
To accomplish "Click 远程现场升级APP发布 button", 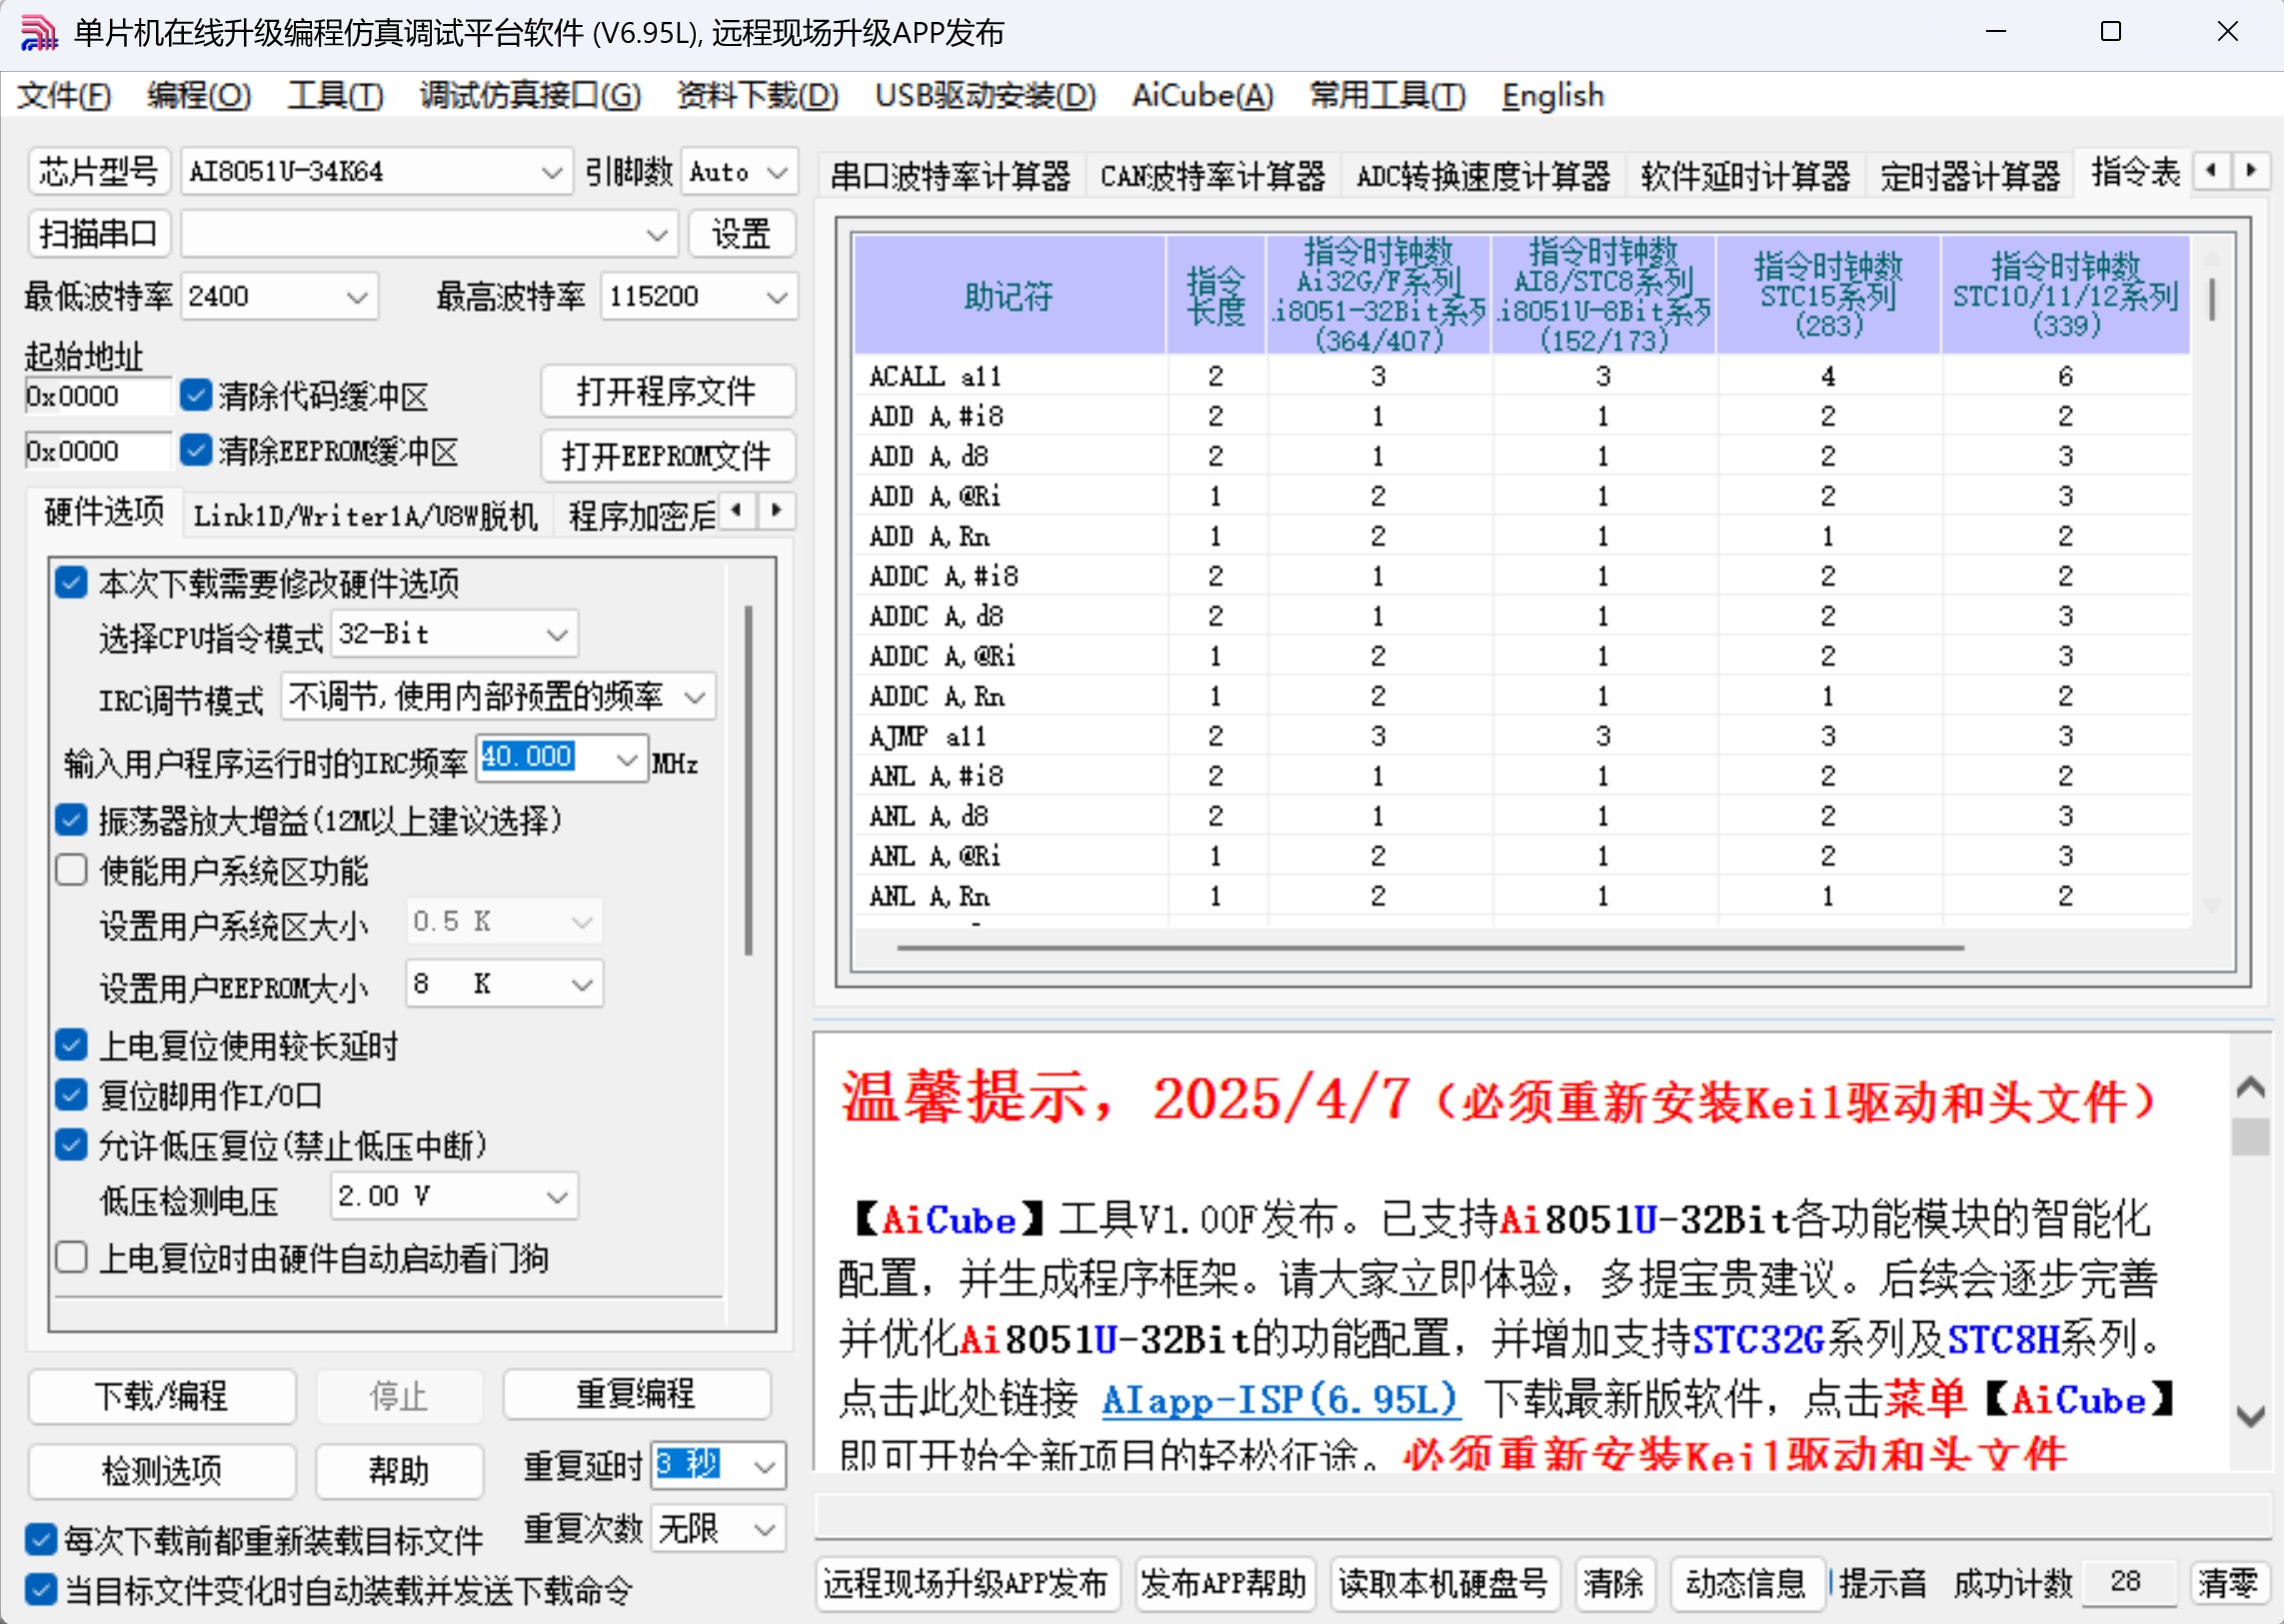I will (966, 1583).
